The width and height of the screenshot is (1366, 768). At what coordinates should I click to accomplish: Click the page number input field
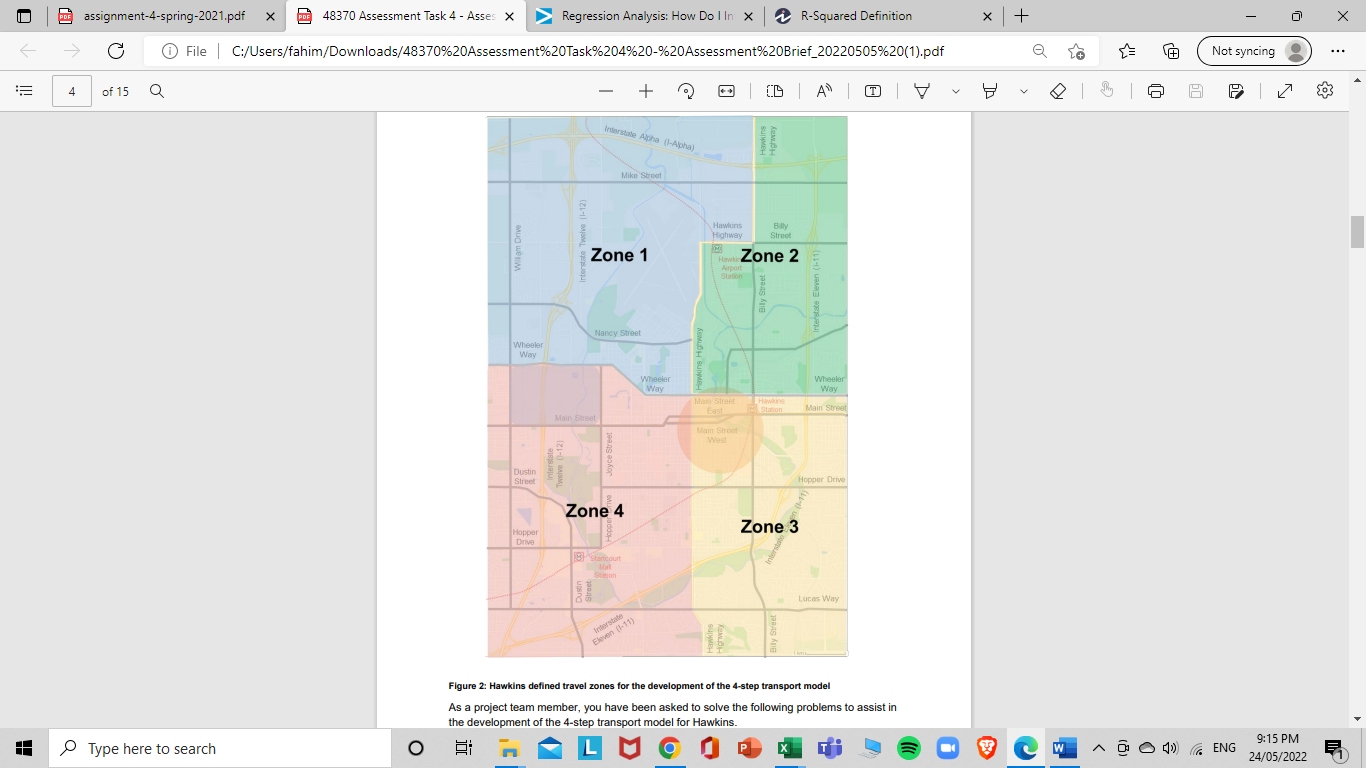72,91
